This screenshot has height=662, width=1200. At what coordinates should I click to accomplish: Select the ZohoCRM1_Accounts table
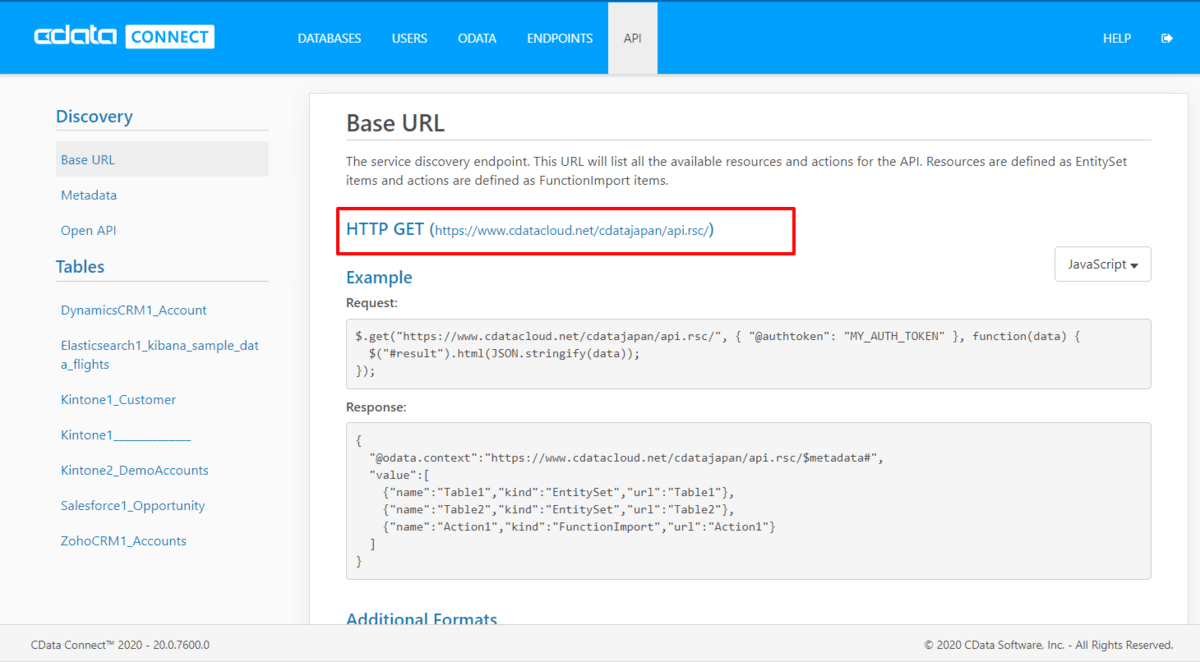pyautogui.click(x=124, y=541)
